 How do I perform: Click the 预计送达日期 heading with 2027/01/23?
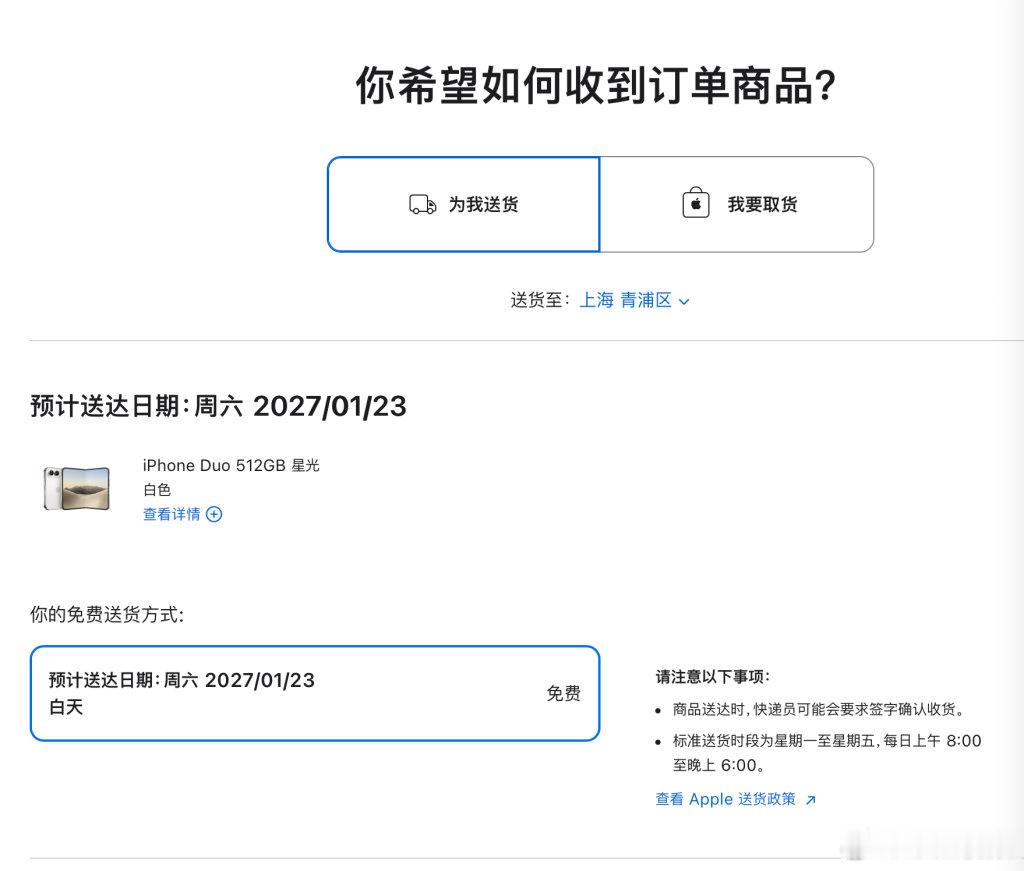pyautogui.click(x=218, y=406)
